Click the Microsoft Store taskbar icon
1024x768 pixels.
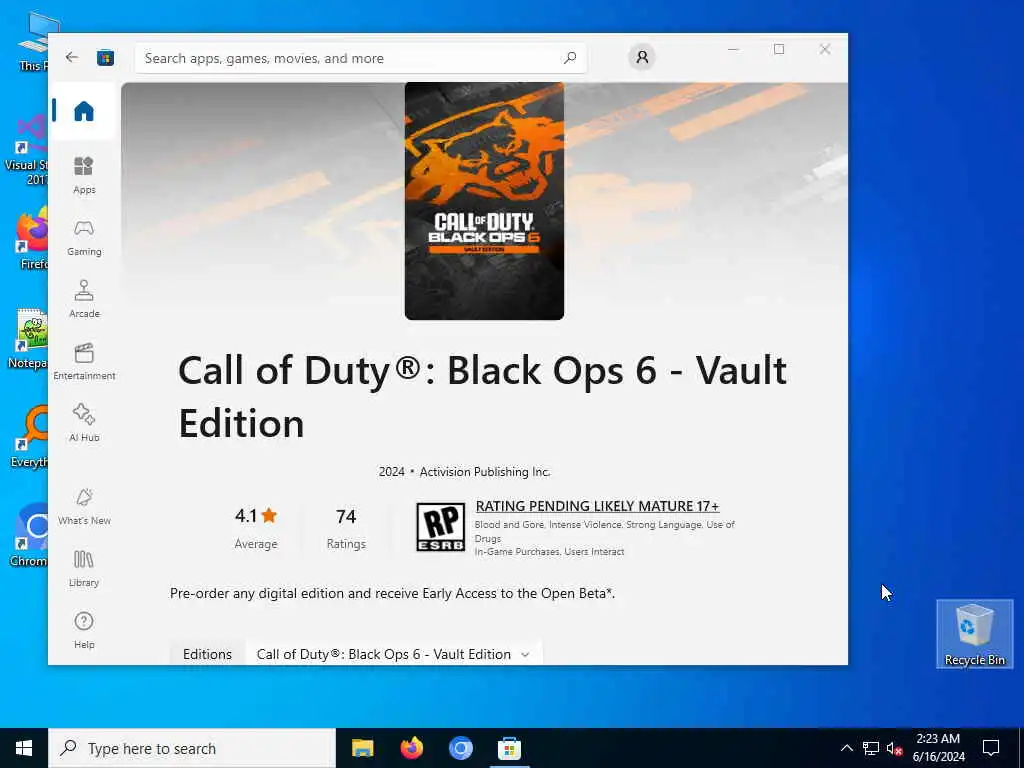[x=509, y=748]
